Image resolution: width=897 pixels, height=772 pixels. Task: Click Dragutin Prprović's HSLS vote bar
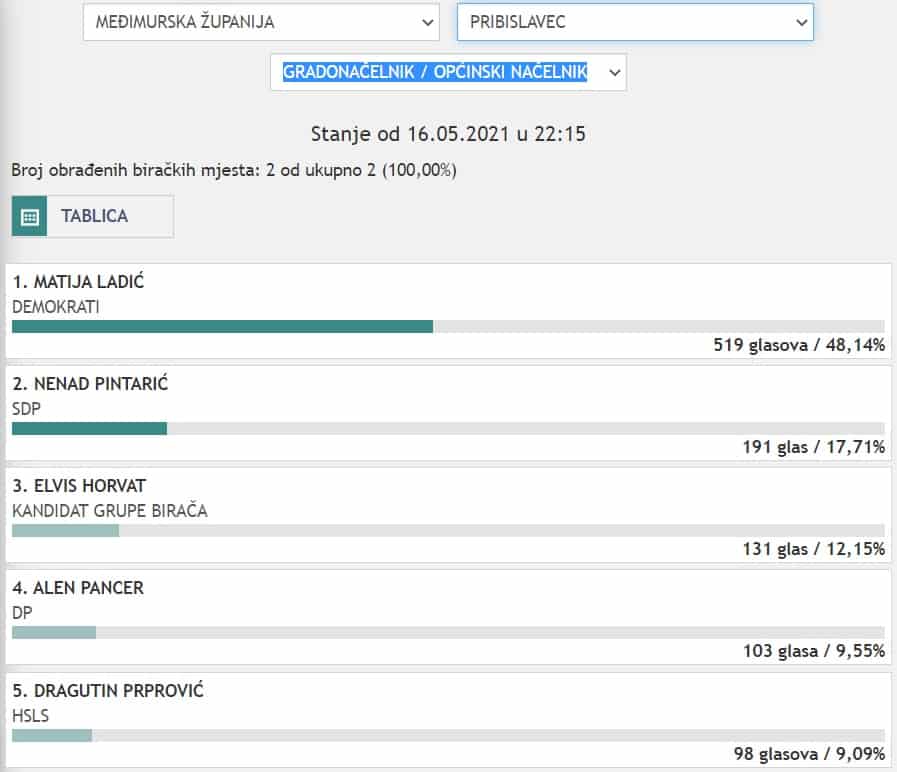52,735
